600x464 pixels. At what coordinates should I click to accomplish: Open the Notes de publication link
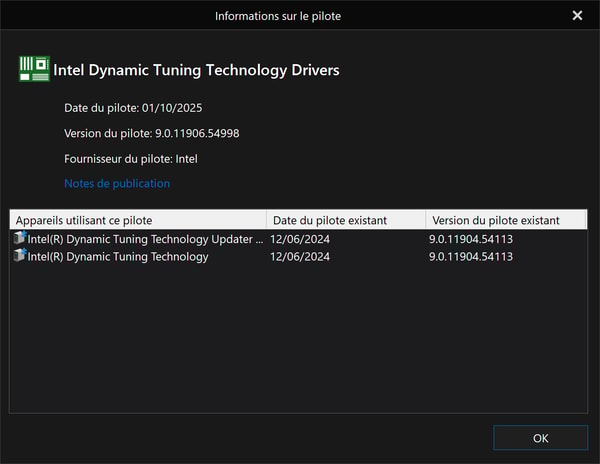[117, 184]
